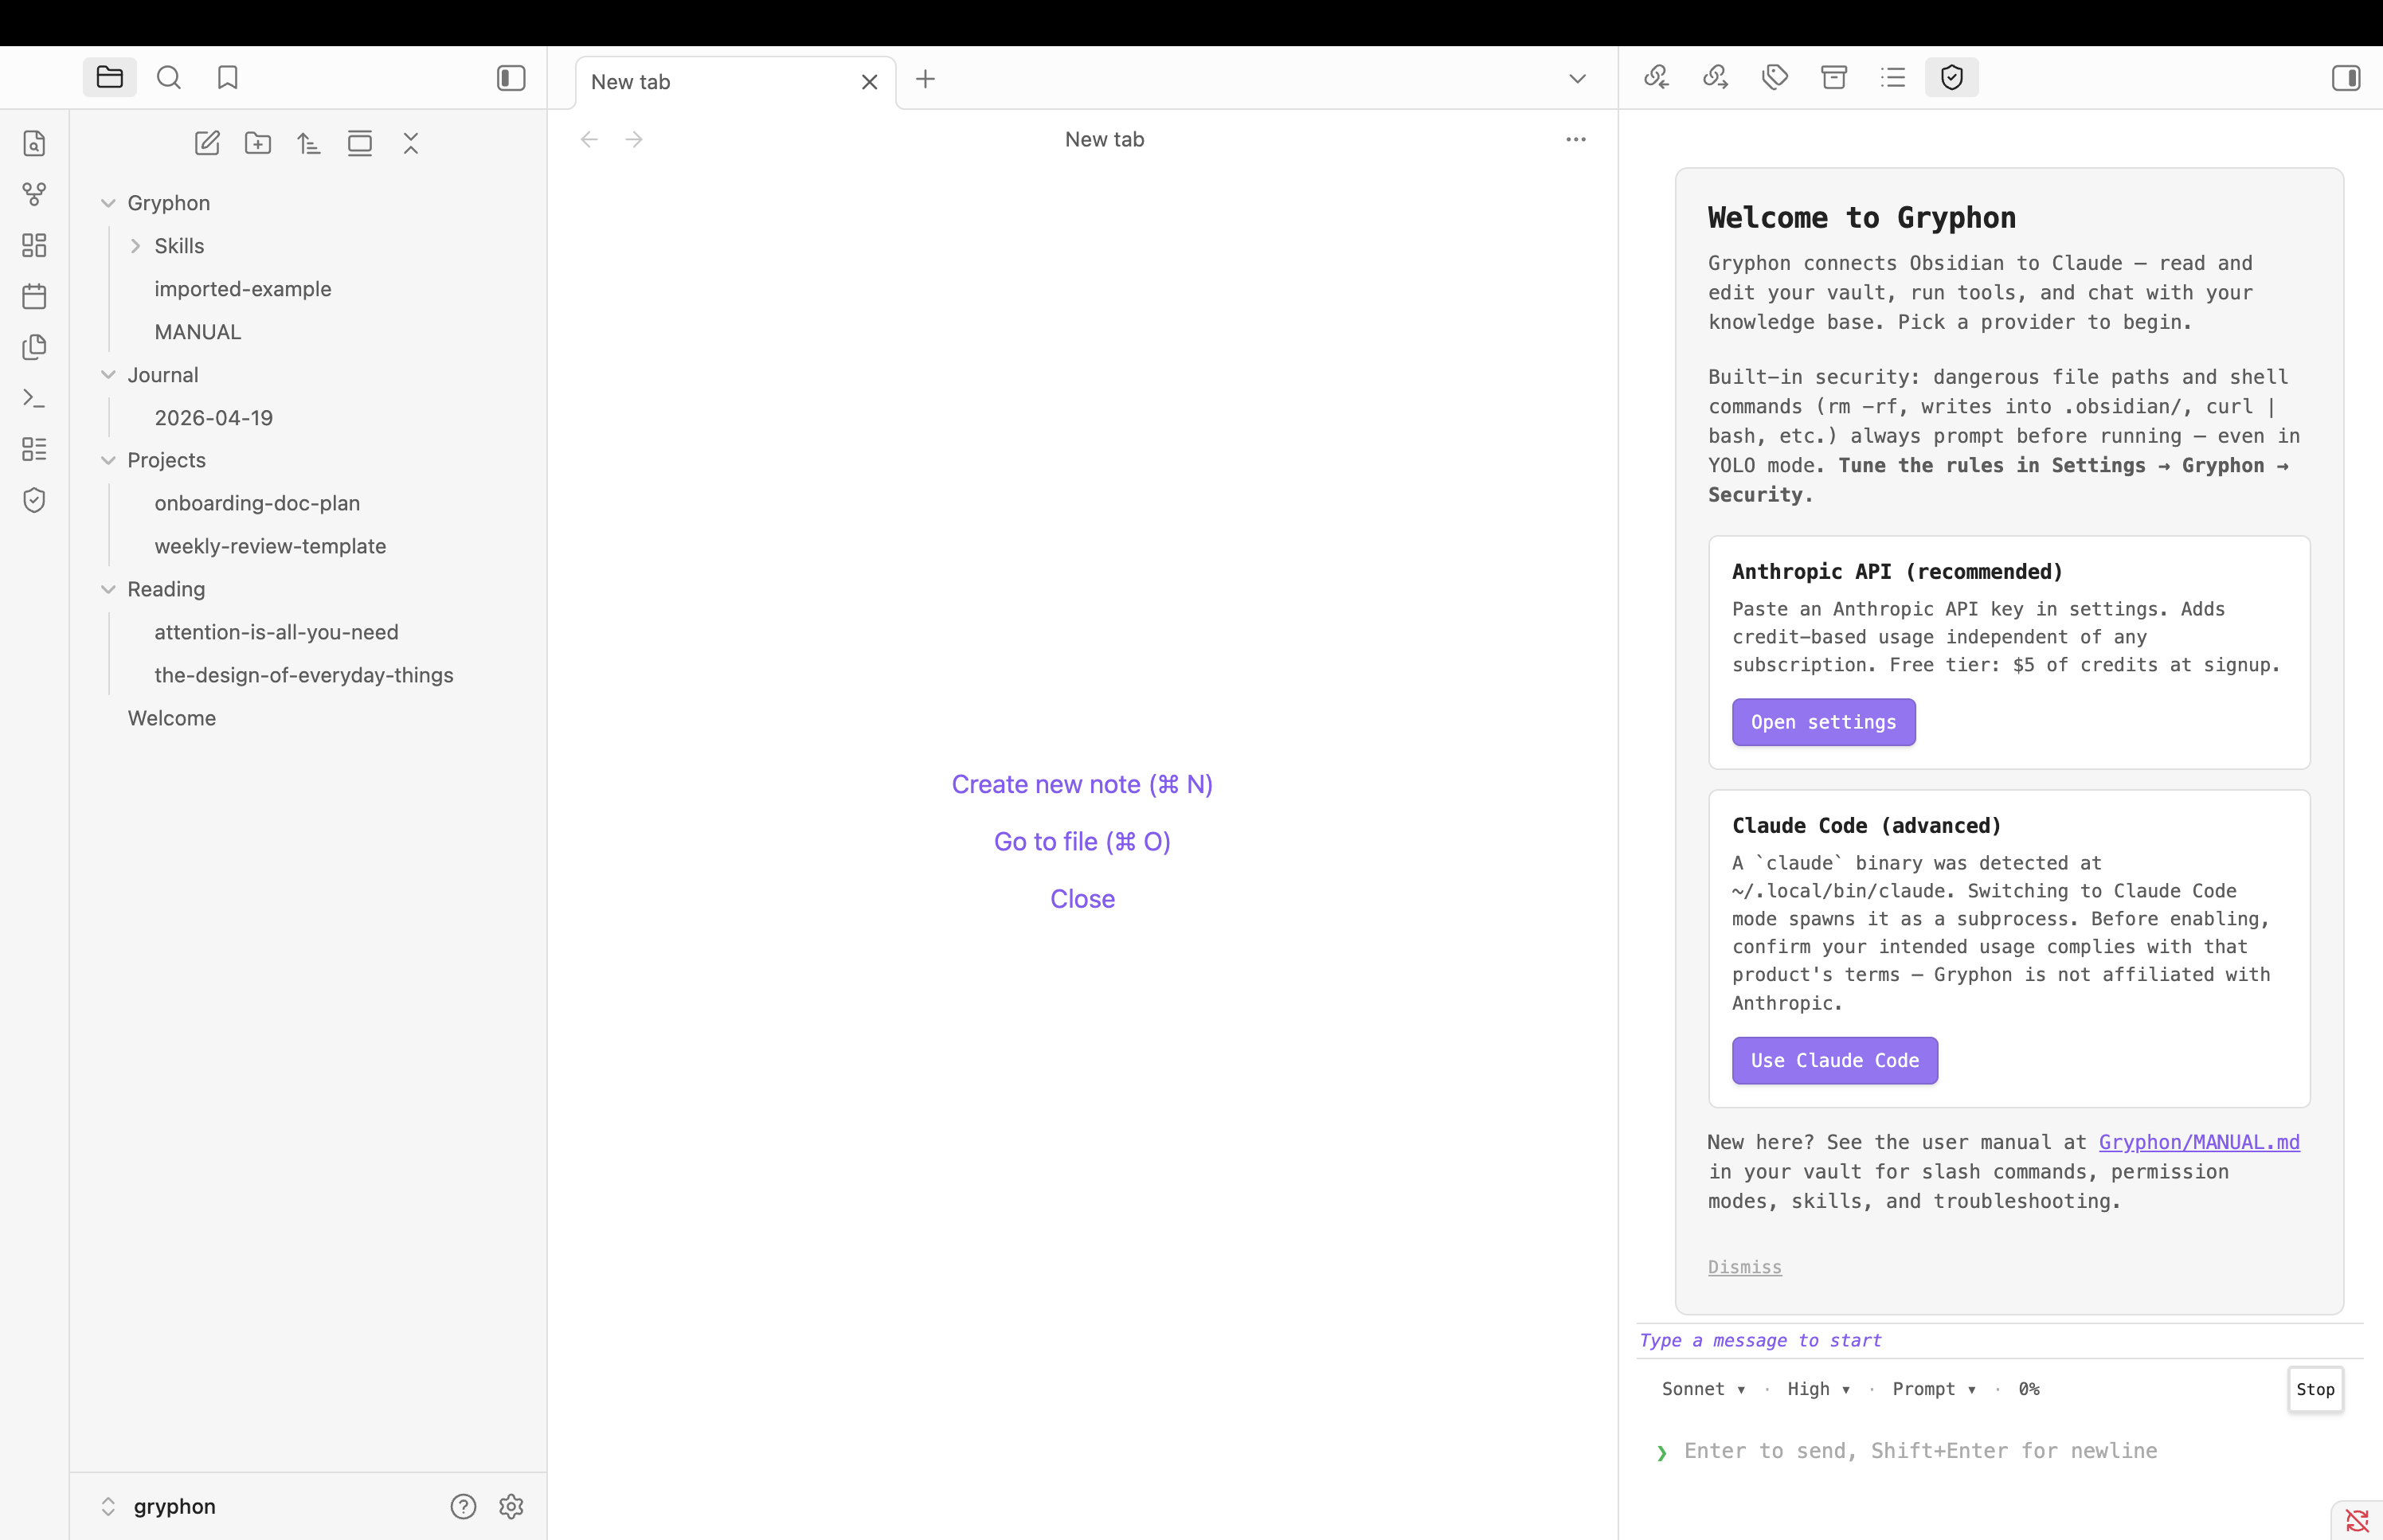This screenshot has width=2383, height=1540.
Task: Dismiss the Welcome to Gryphon card
Action: click(1745, 1268)
